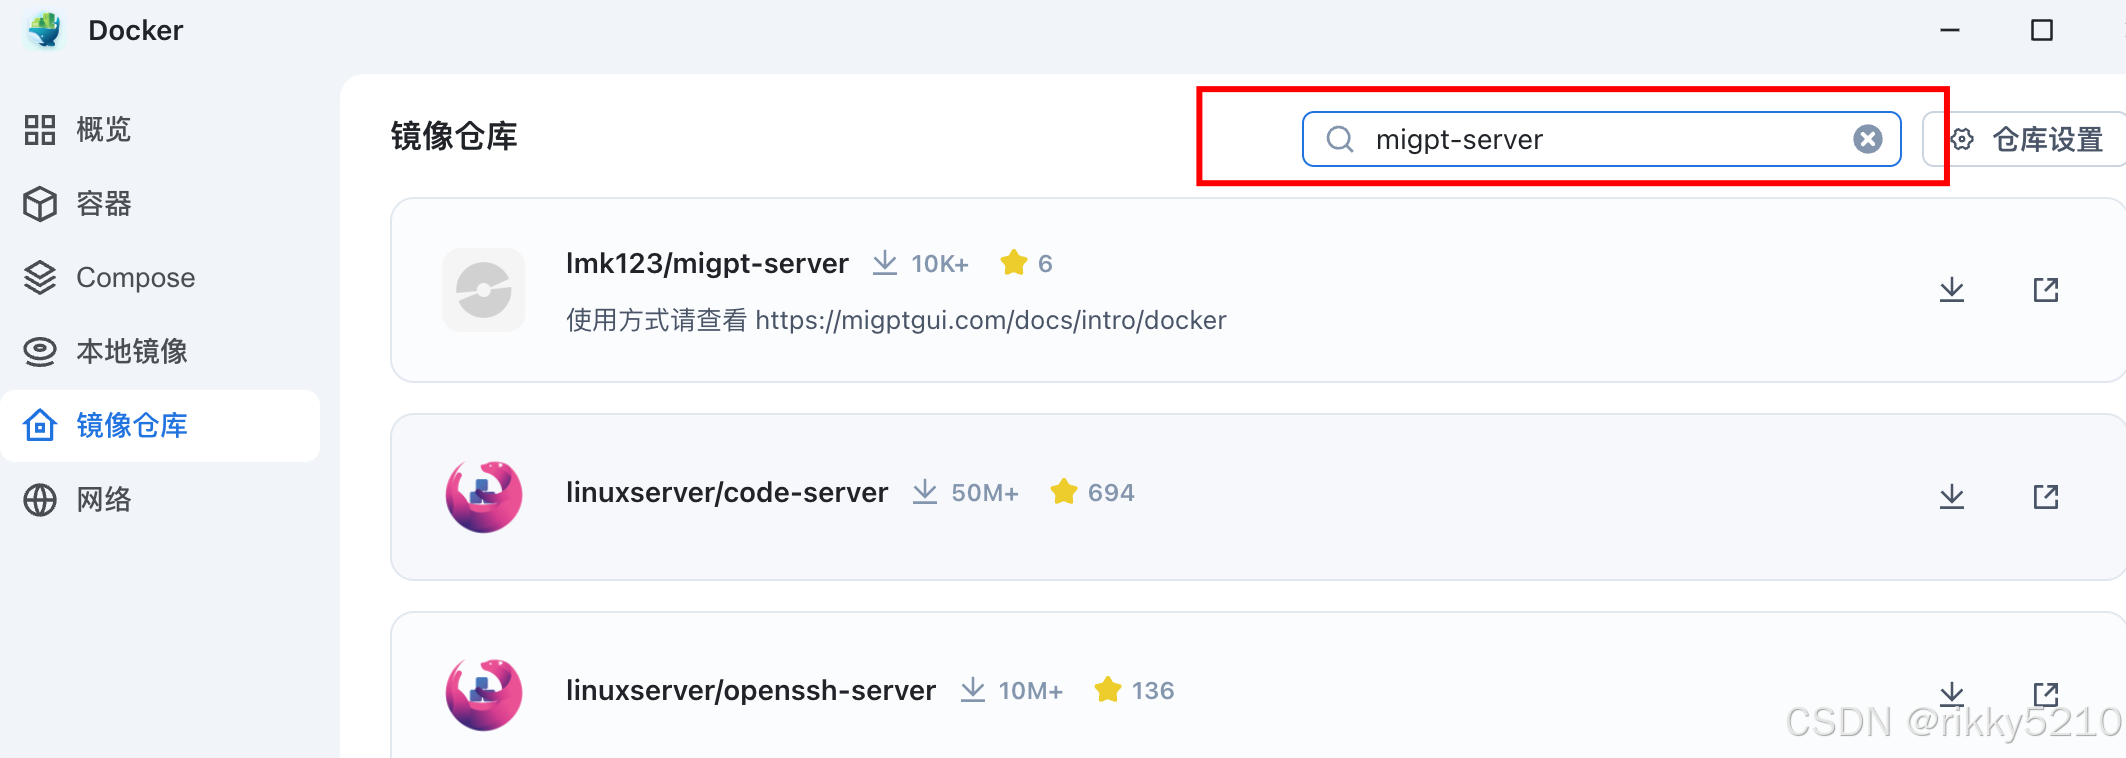Viewport: 2126px width, 758px height.
Task: Click the 10M+ download count
Action: pyautogui.click(x=1030, y=691)
